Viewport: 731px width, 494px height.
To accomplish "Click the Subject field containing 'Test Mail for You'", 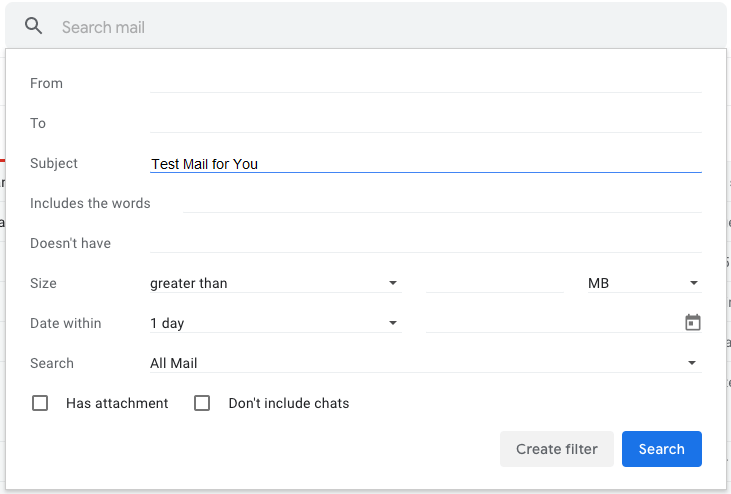I will (425, 163).
